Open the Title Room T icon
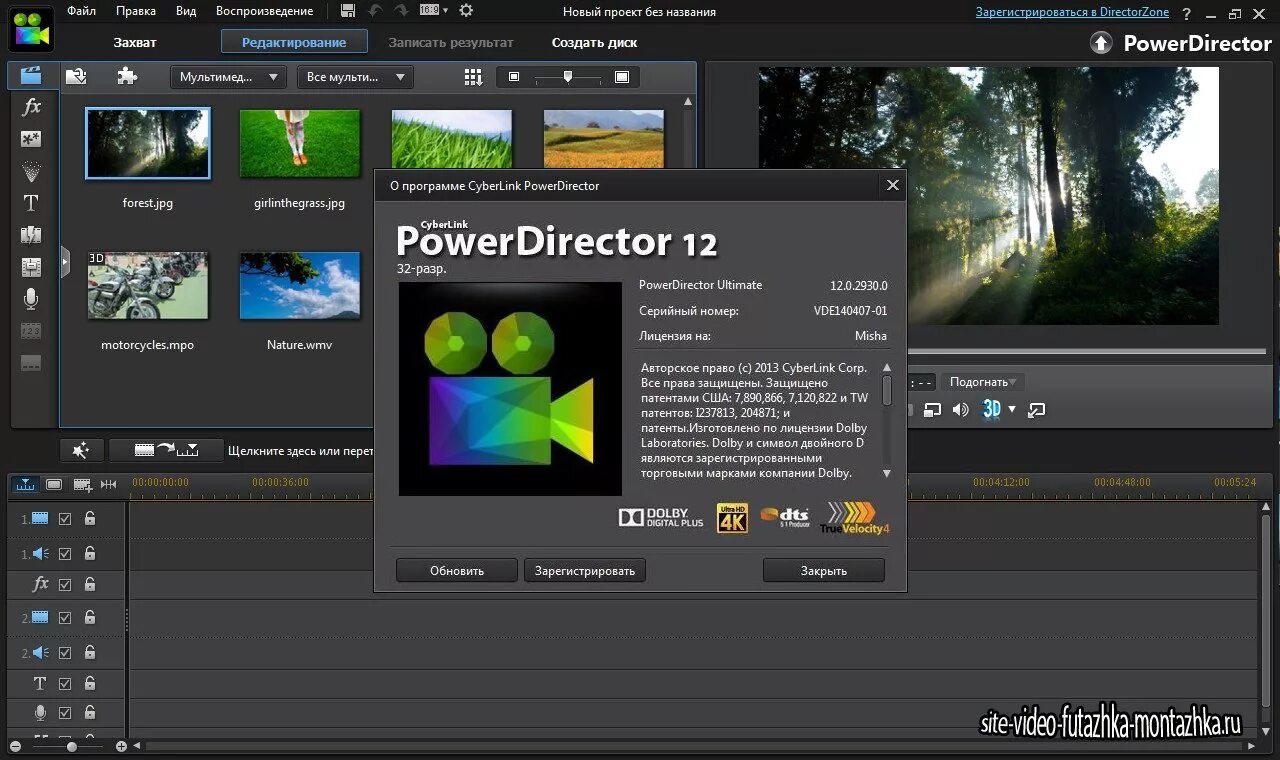Image resolution: width=1280 pixels, height=760 pixels. pyautogui.click(x=31, y=203)
